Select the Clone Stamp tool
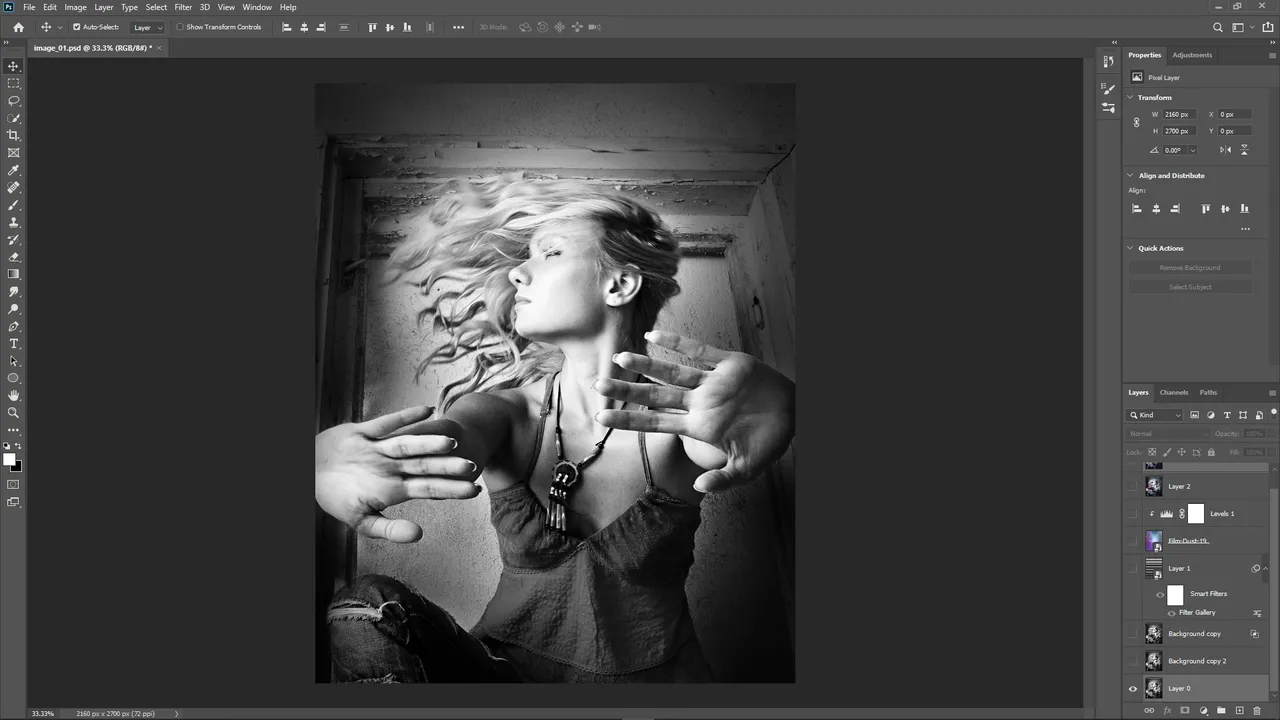1280x720 pixels. click(13, 222)
